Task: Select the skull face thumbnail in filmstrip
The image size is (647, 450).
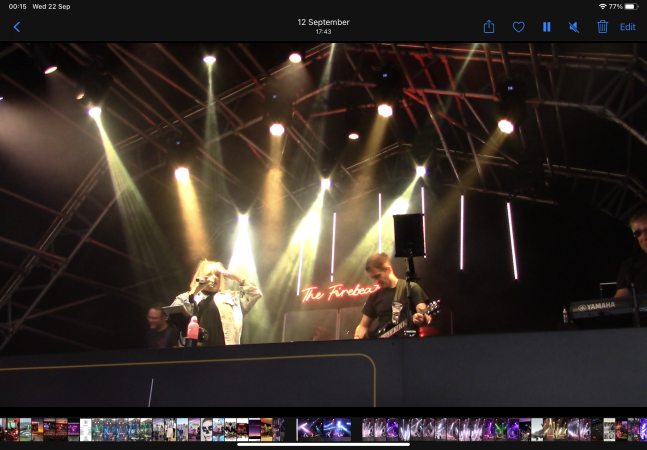Action: 207,429
